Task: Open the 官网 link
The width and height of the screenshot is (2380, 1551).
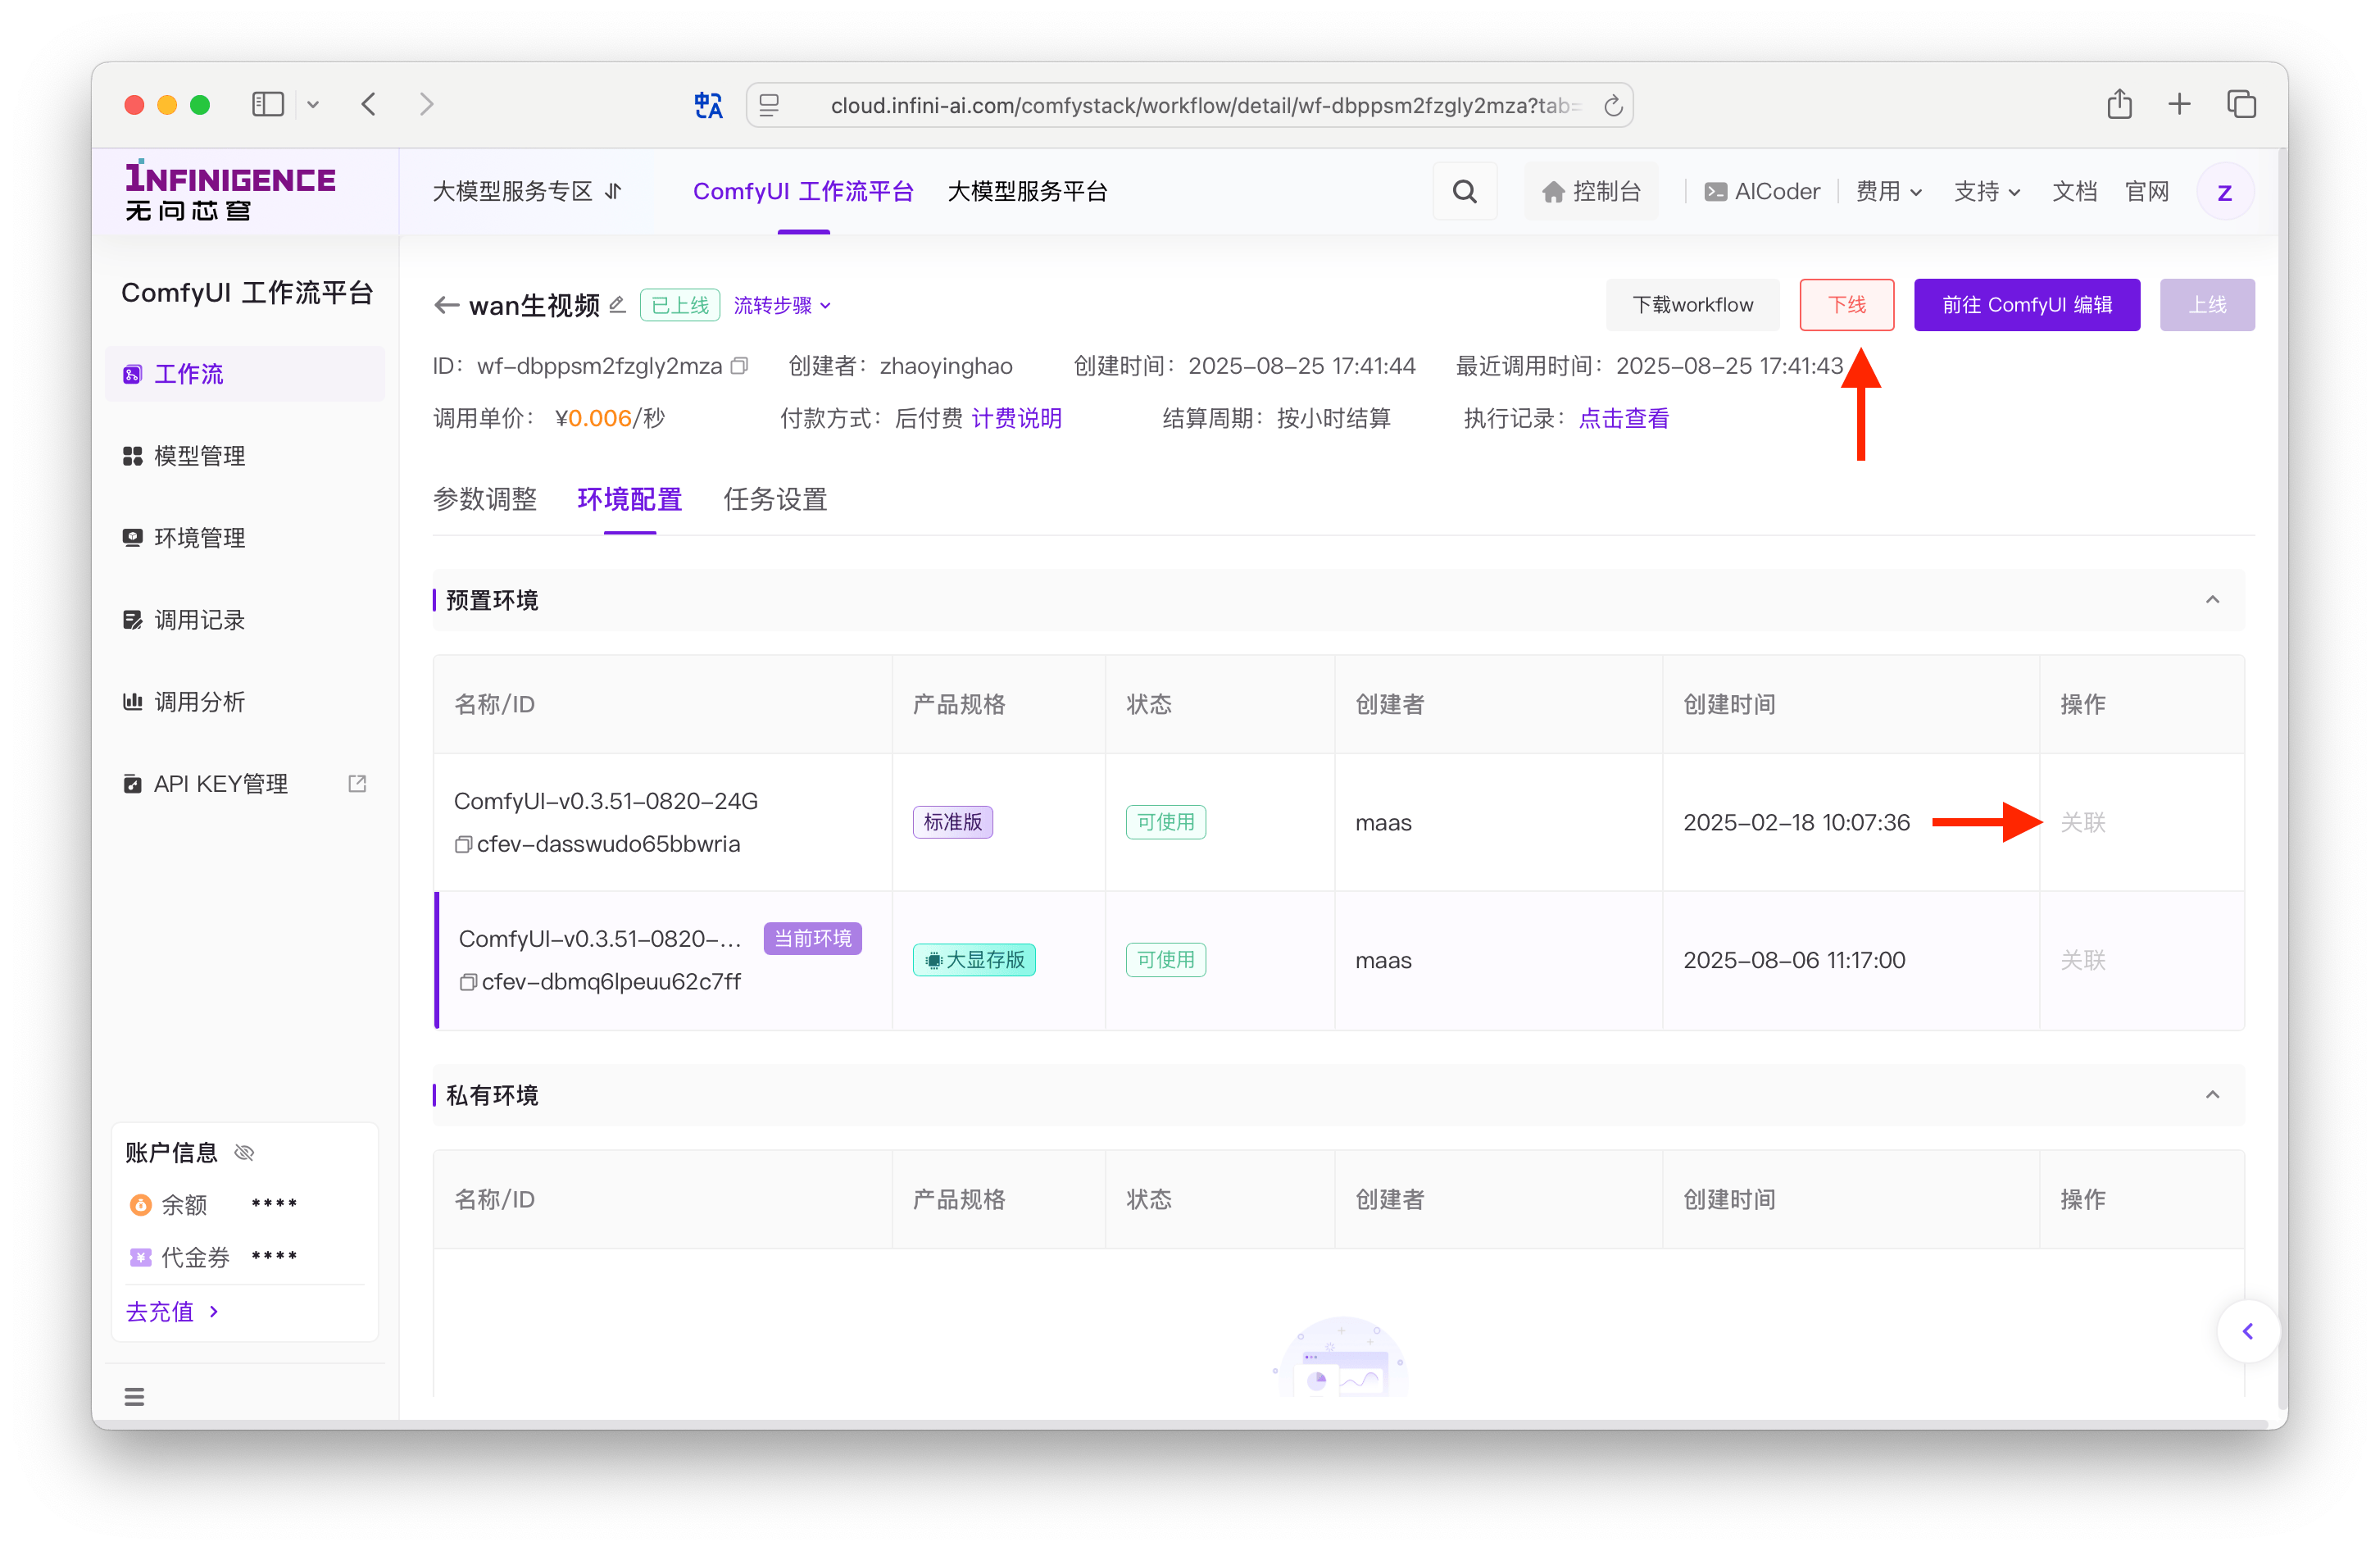Action: click(x=2146, y=191)
